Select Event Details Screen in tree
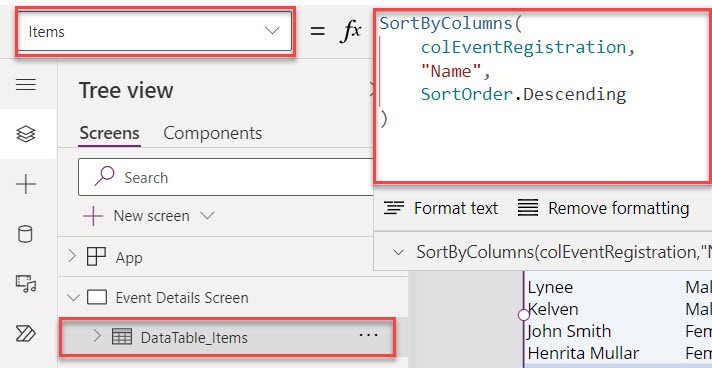This screenshot has width=712, height=368. pos(182,298)
